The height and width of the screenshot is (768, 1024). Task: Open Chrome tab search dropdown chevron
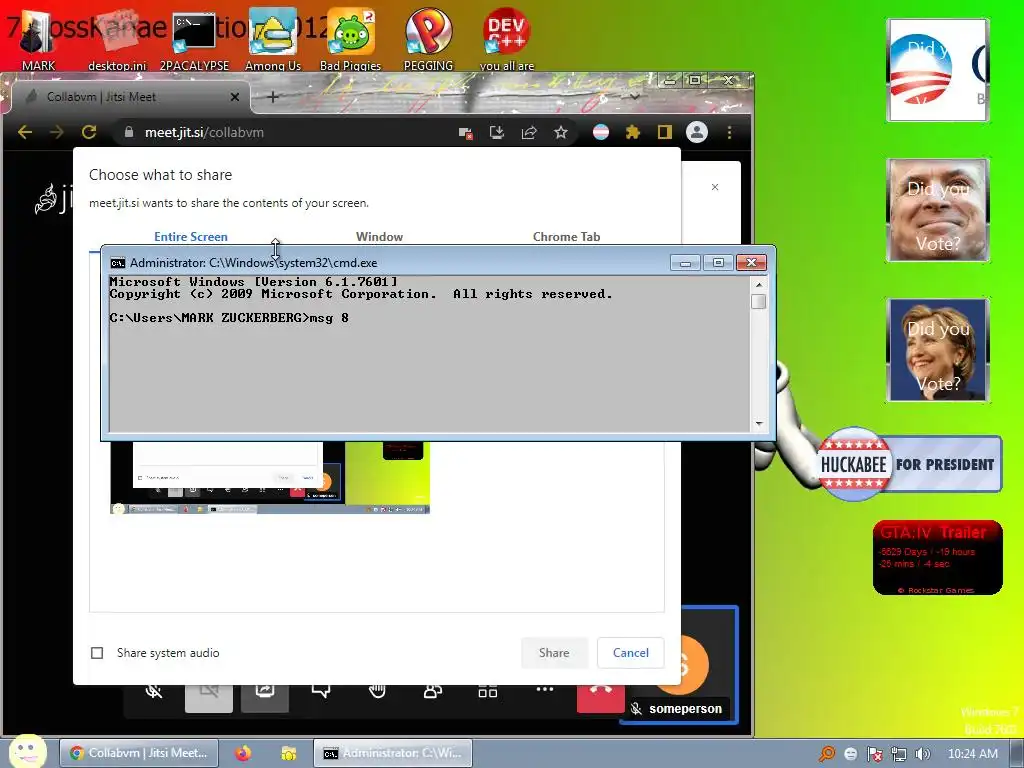[x=634, y=96]
